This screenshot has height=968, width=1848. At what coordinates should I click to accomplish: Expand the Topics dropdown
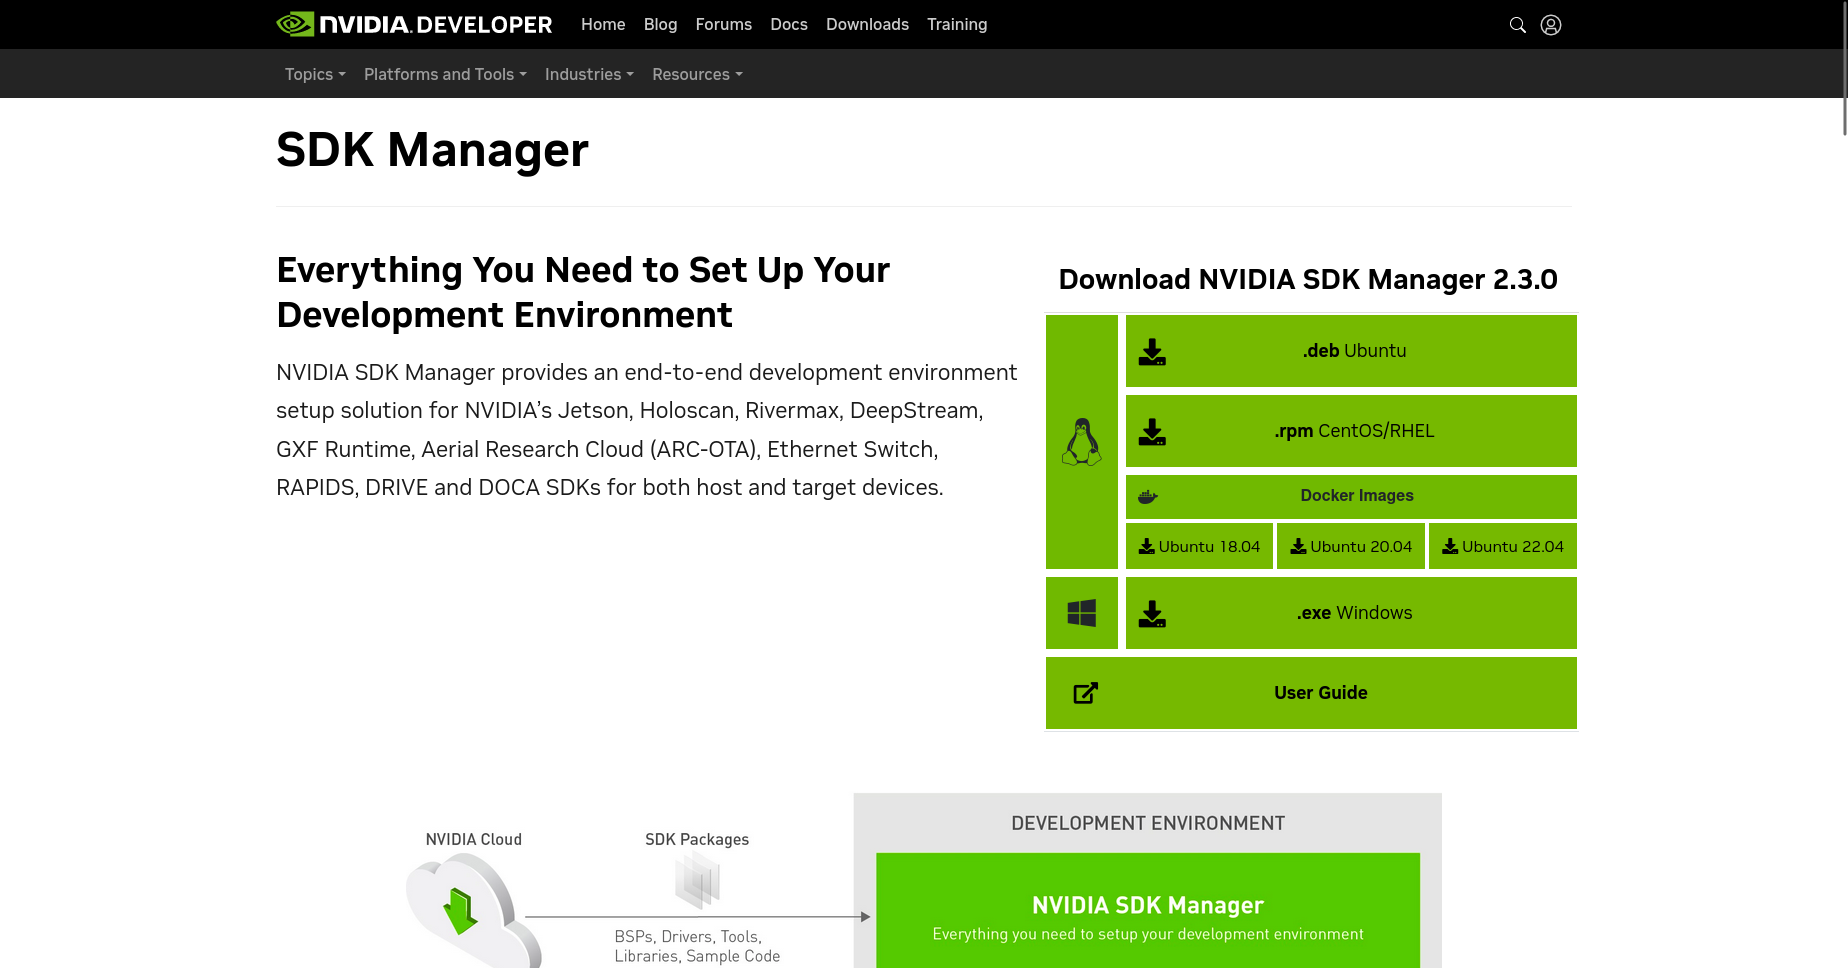(315, 74)
